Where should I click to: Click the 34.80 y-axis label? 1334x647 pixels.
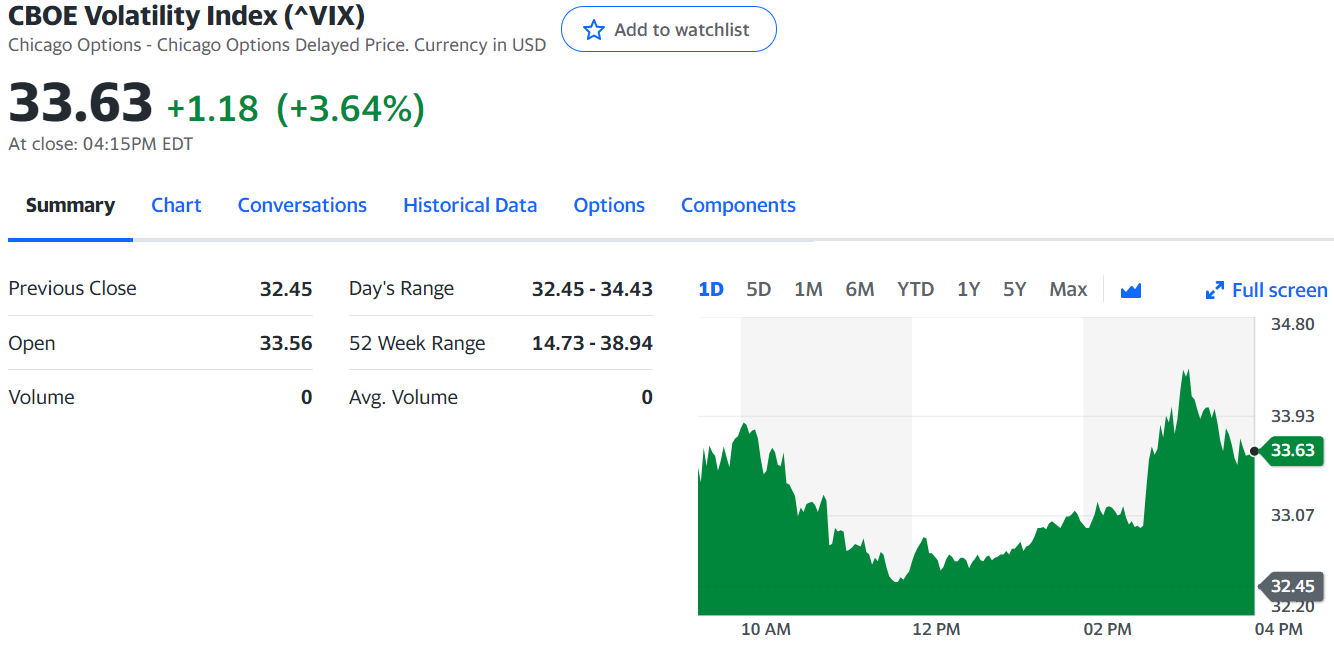click(x=1293, y=324)
